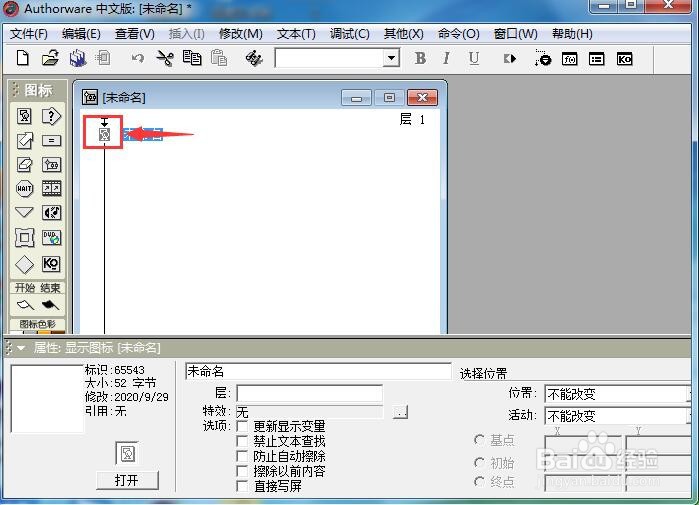Open the 命令(O) menu
The height and width of the screenshot is (505, 699).
pyautogui.click(x=458, y=34)
